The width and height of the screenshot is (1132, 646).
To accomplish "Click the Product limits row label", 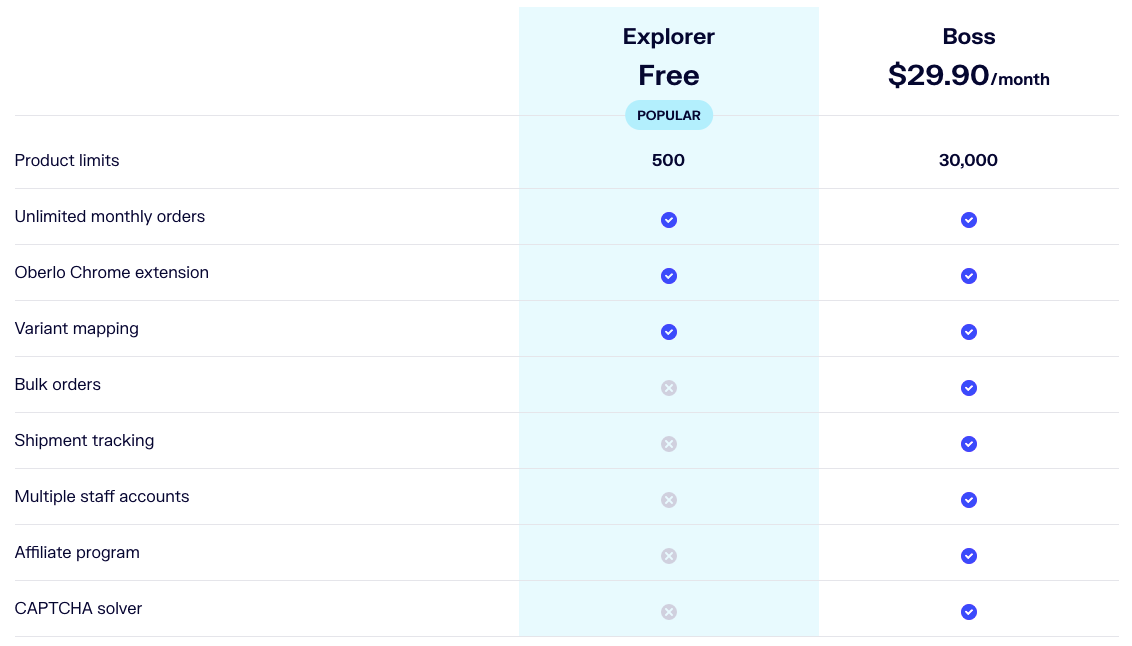I will click(67, 160).
